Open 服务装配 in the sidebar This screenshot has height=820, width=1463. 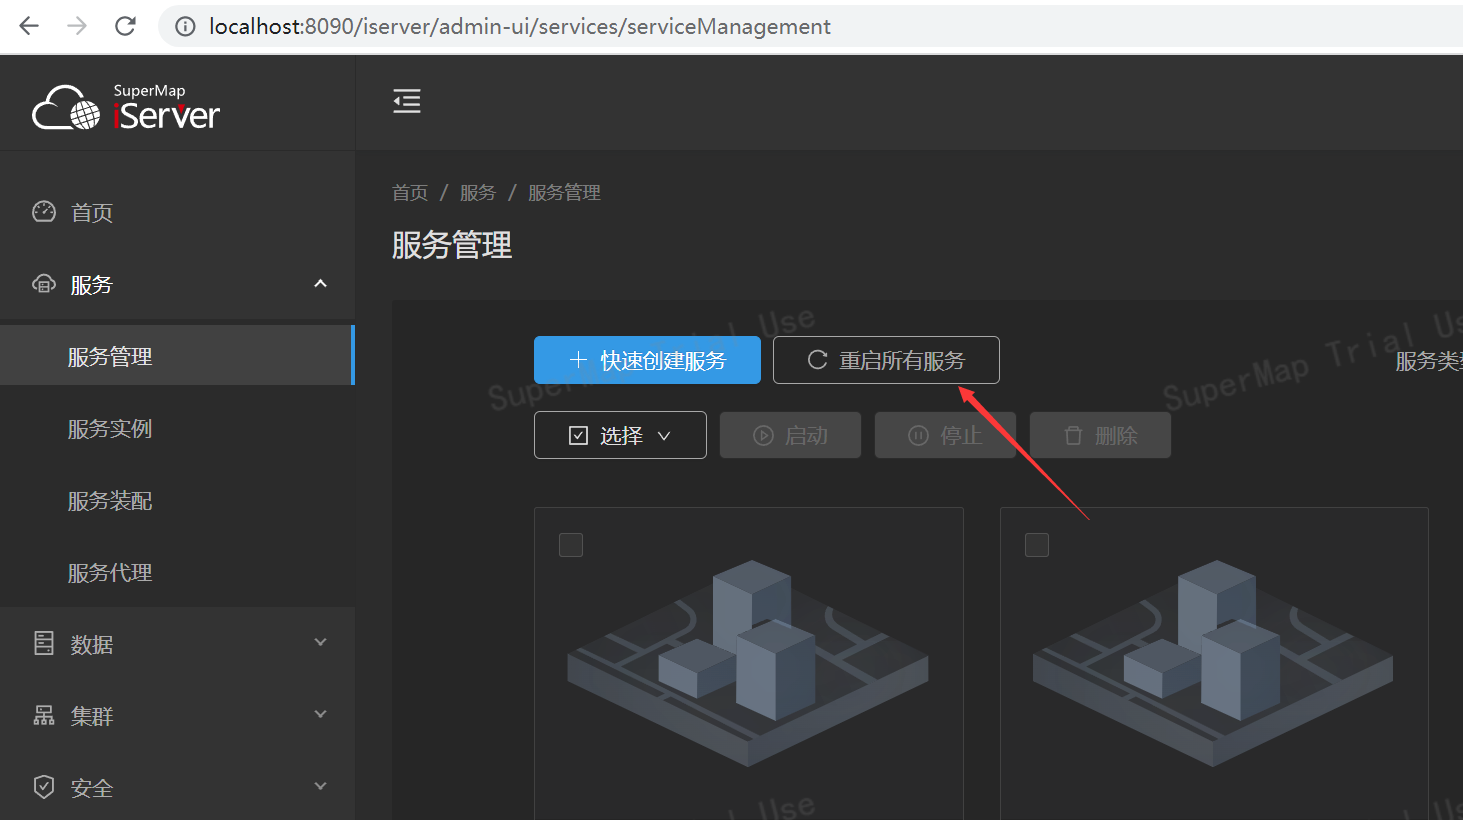110,501
